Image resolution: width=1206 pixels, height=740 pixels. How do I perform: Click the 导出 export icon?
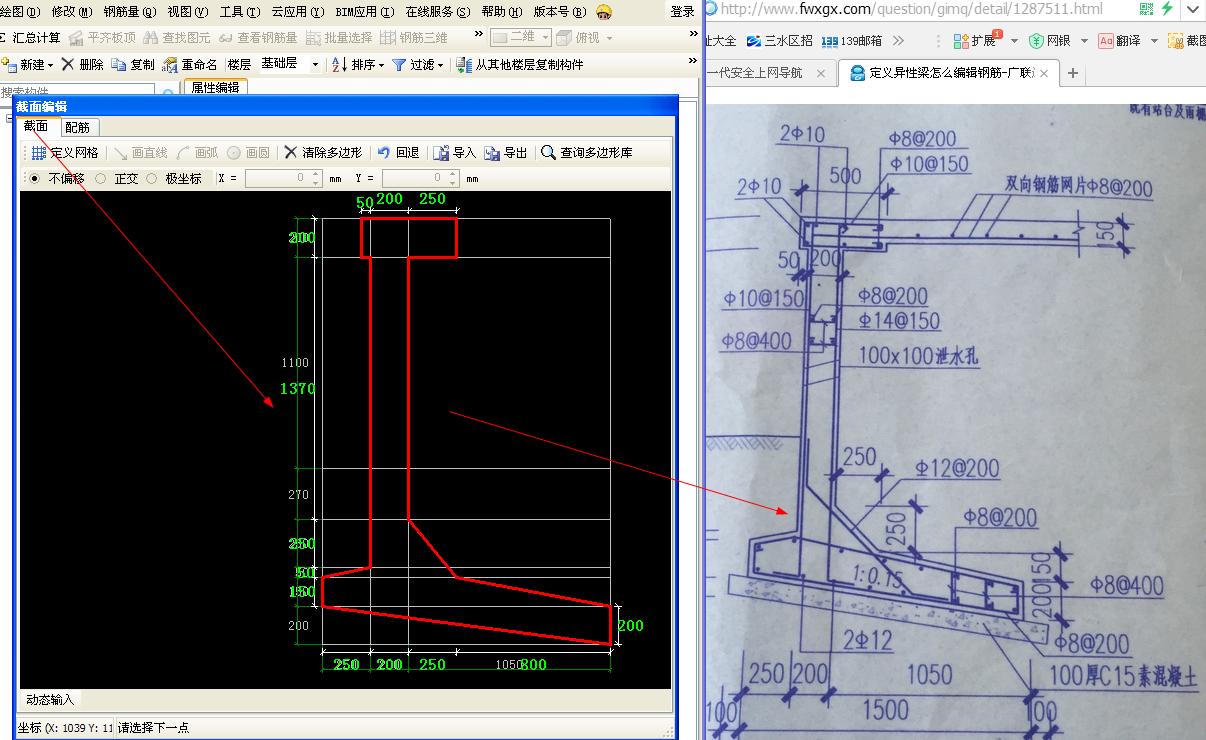click(492, 153)
